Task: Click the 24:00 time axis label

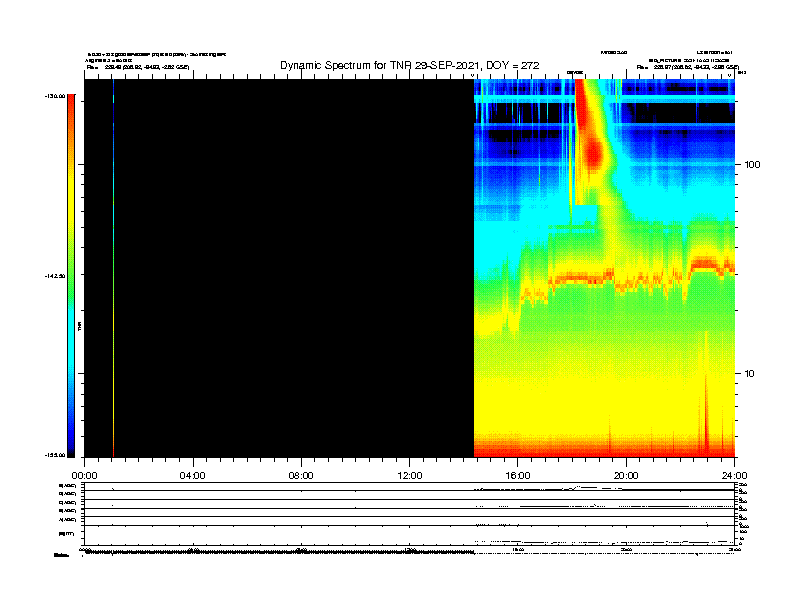Action: point(734,475)
